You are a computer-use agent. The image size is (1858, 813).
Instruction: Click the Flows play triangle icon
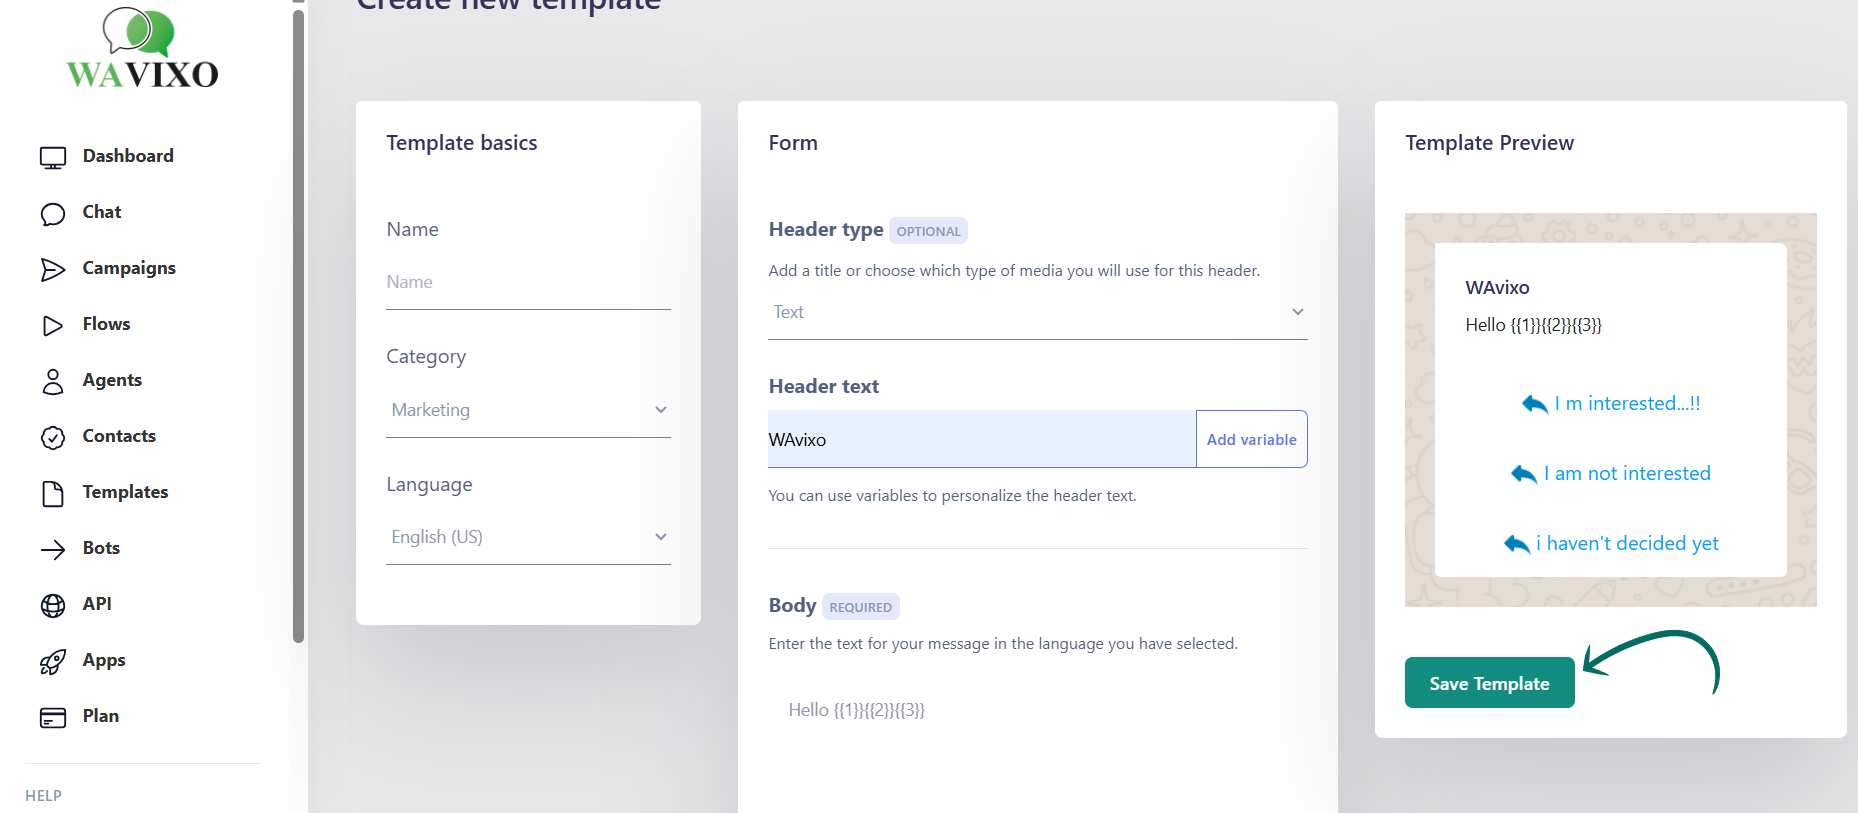coord(53,325)
